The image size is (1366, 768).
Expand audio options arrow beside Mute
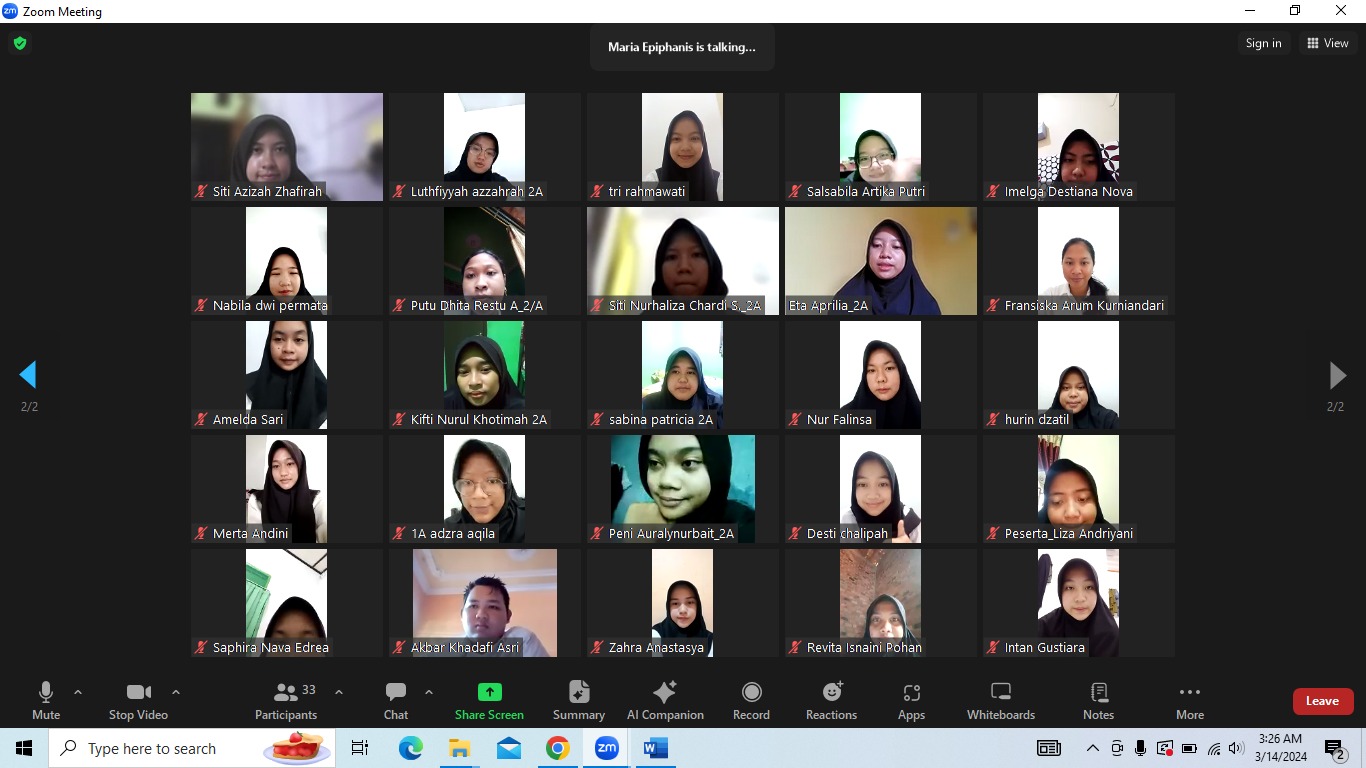click(78, 692)
